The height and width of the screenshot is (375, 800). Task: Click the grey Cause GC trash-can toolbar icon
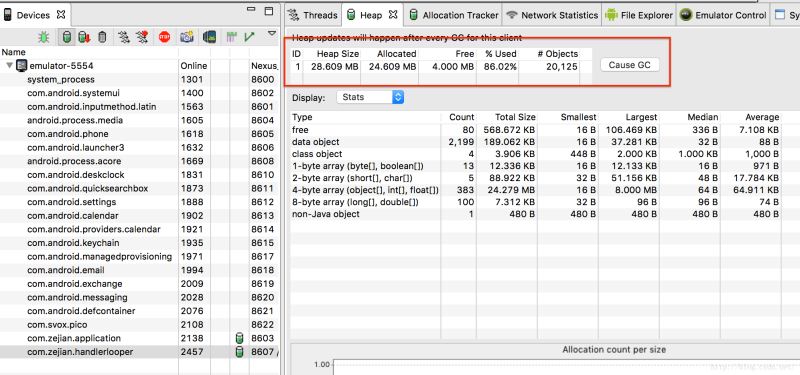tap(102, 37)
